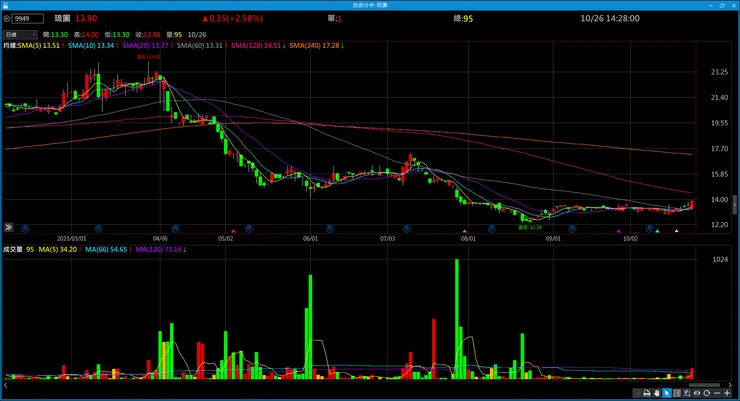Screen dimensions: 740x401
Task: Click the 10/26 14:28:00 timestamp
Action: [x=610, y=18]
